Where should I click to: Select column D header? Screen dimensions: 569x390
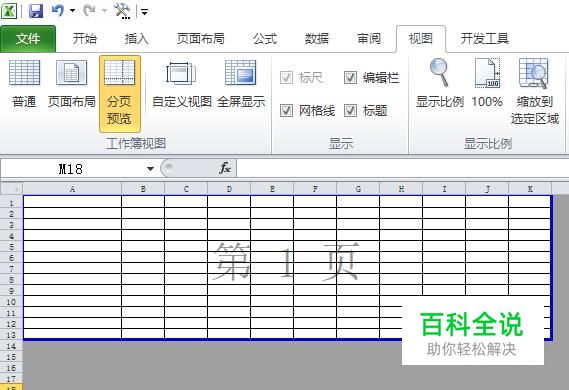[x=229, y=189]
